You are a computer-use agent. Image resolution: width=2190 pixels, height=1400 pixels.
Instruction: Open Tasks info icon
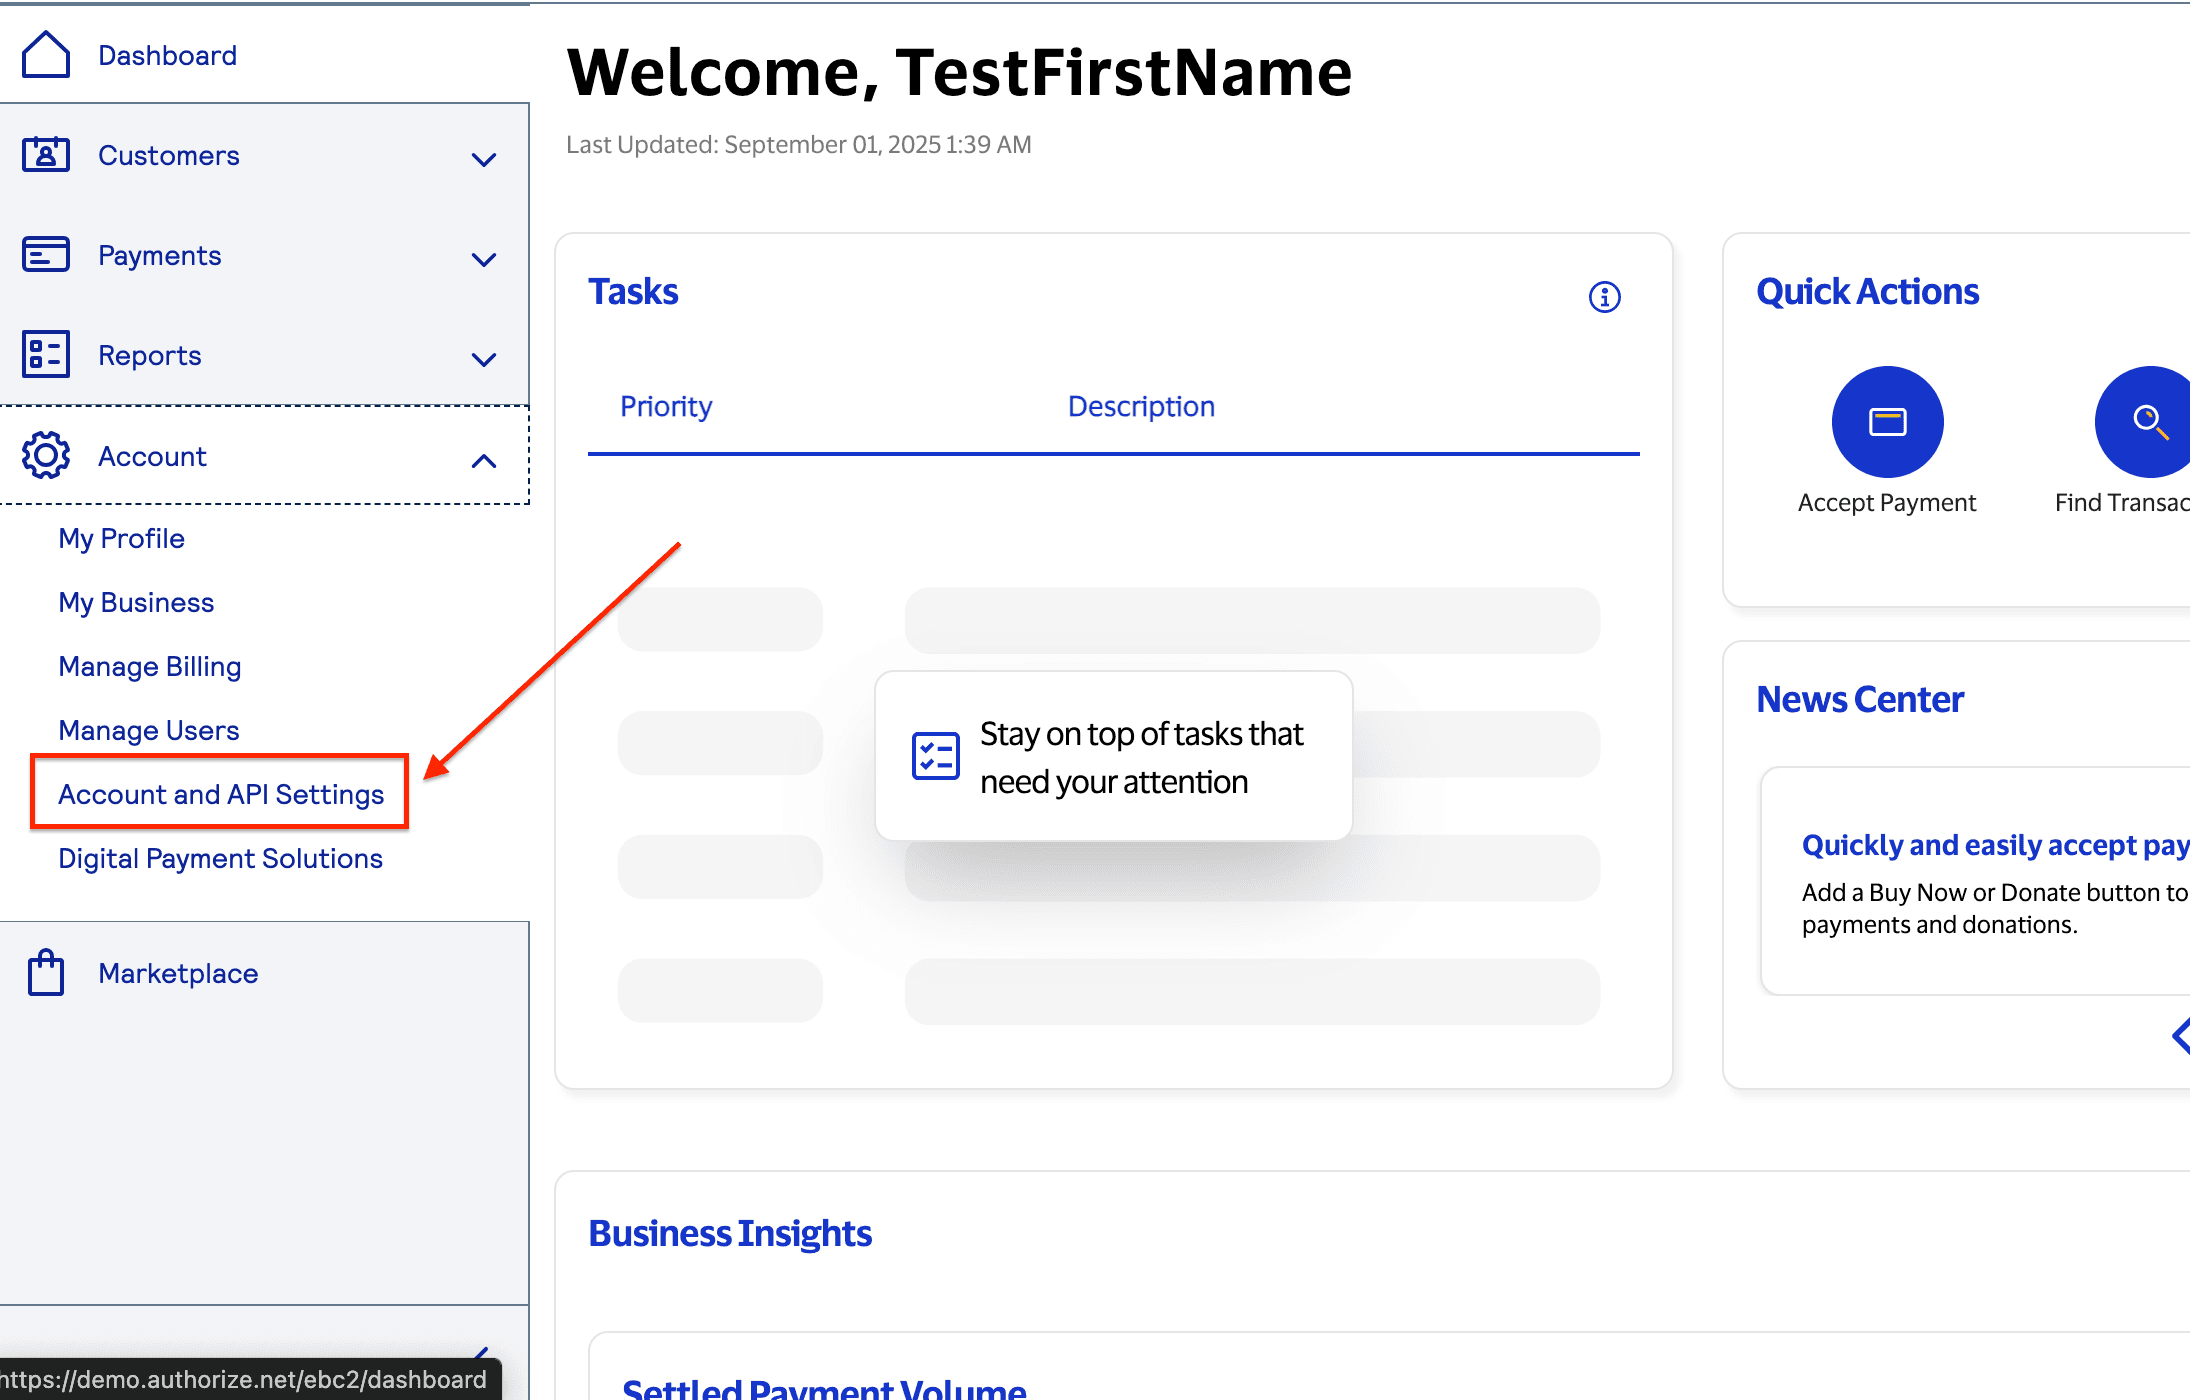coord(1604,297)
